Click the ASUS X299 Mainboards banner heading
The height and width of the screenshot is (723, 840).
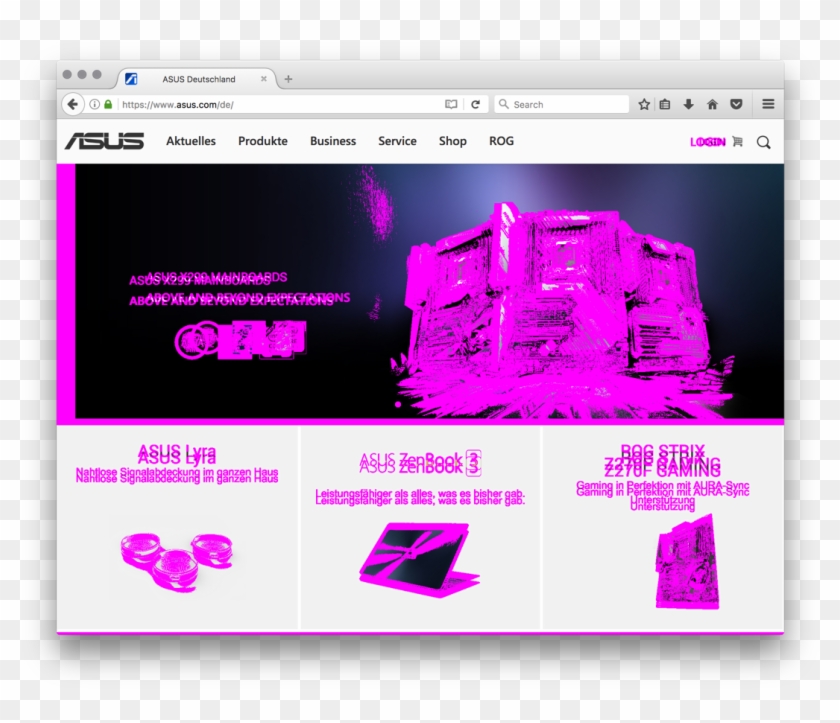pyautogui.click(x=208, y=278)
